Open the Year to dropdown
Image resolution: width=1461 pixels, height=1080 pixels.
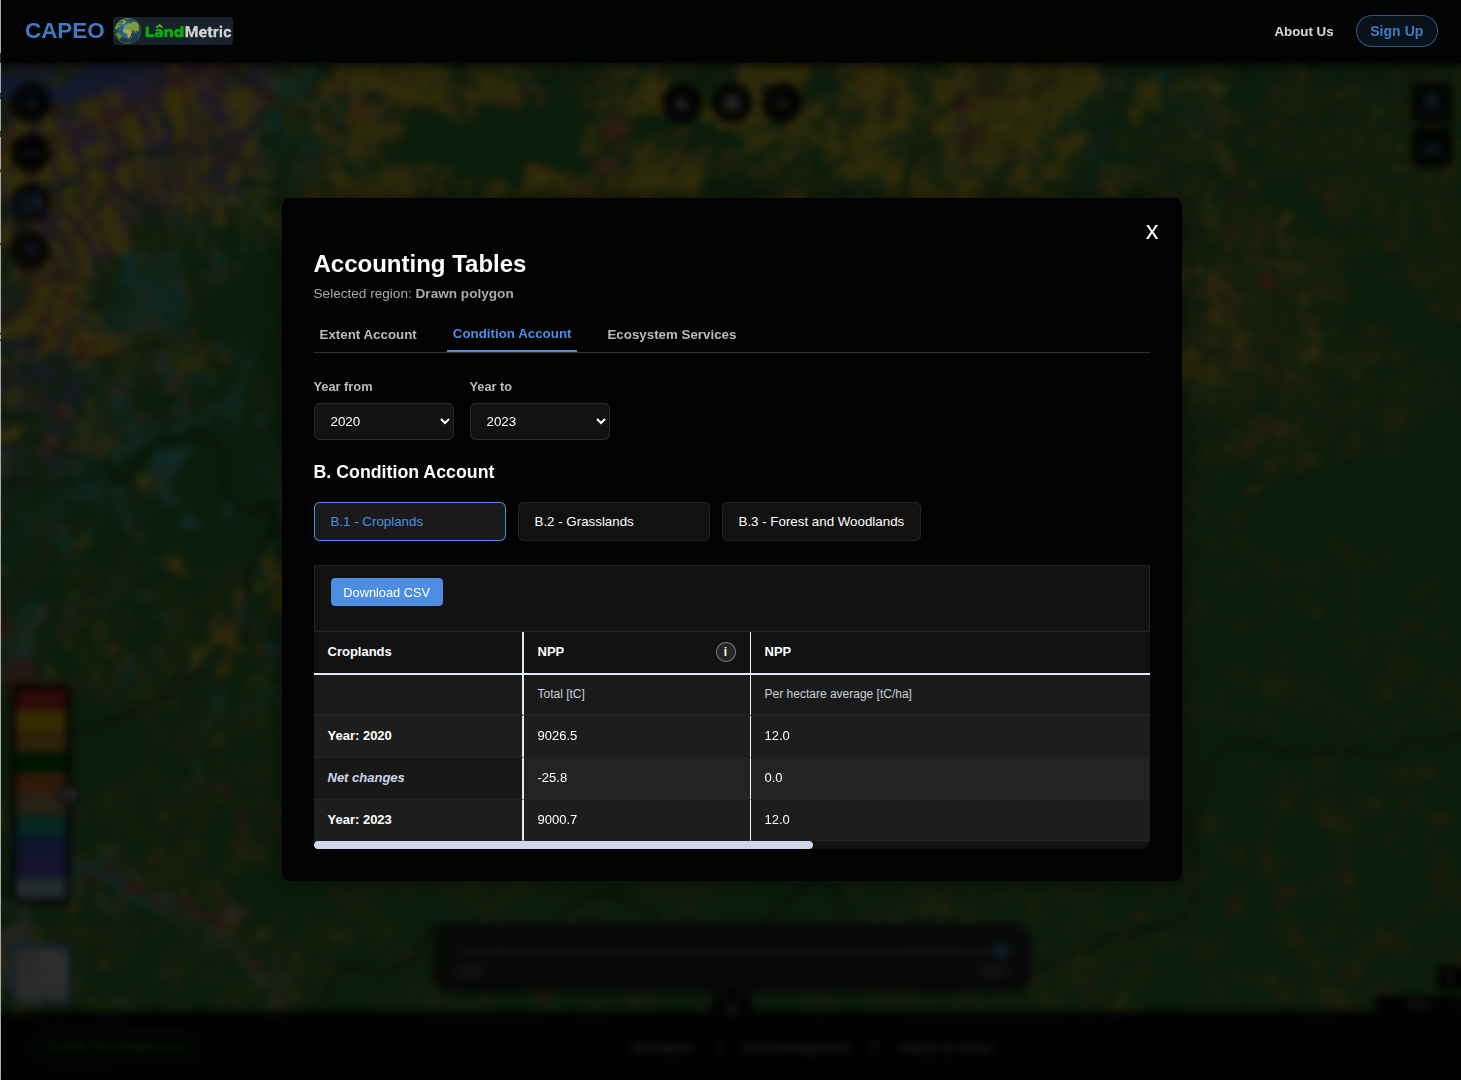click(x=540, y=422)
